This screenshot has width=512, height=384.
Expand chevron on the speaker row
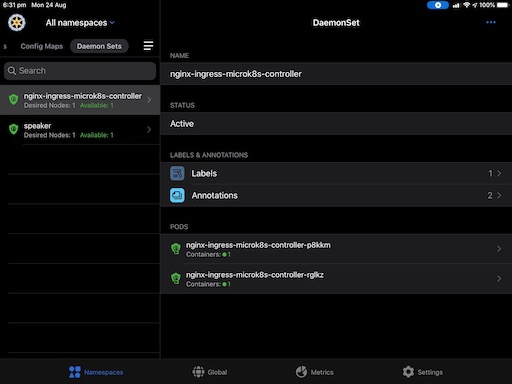click(149, 130)
